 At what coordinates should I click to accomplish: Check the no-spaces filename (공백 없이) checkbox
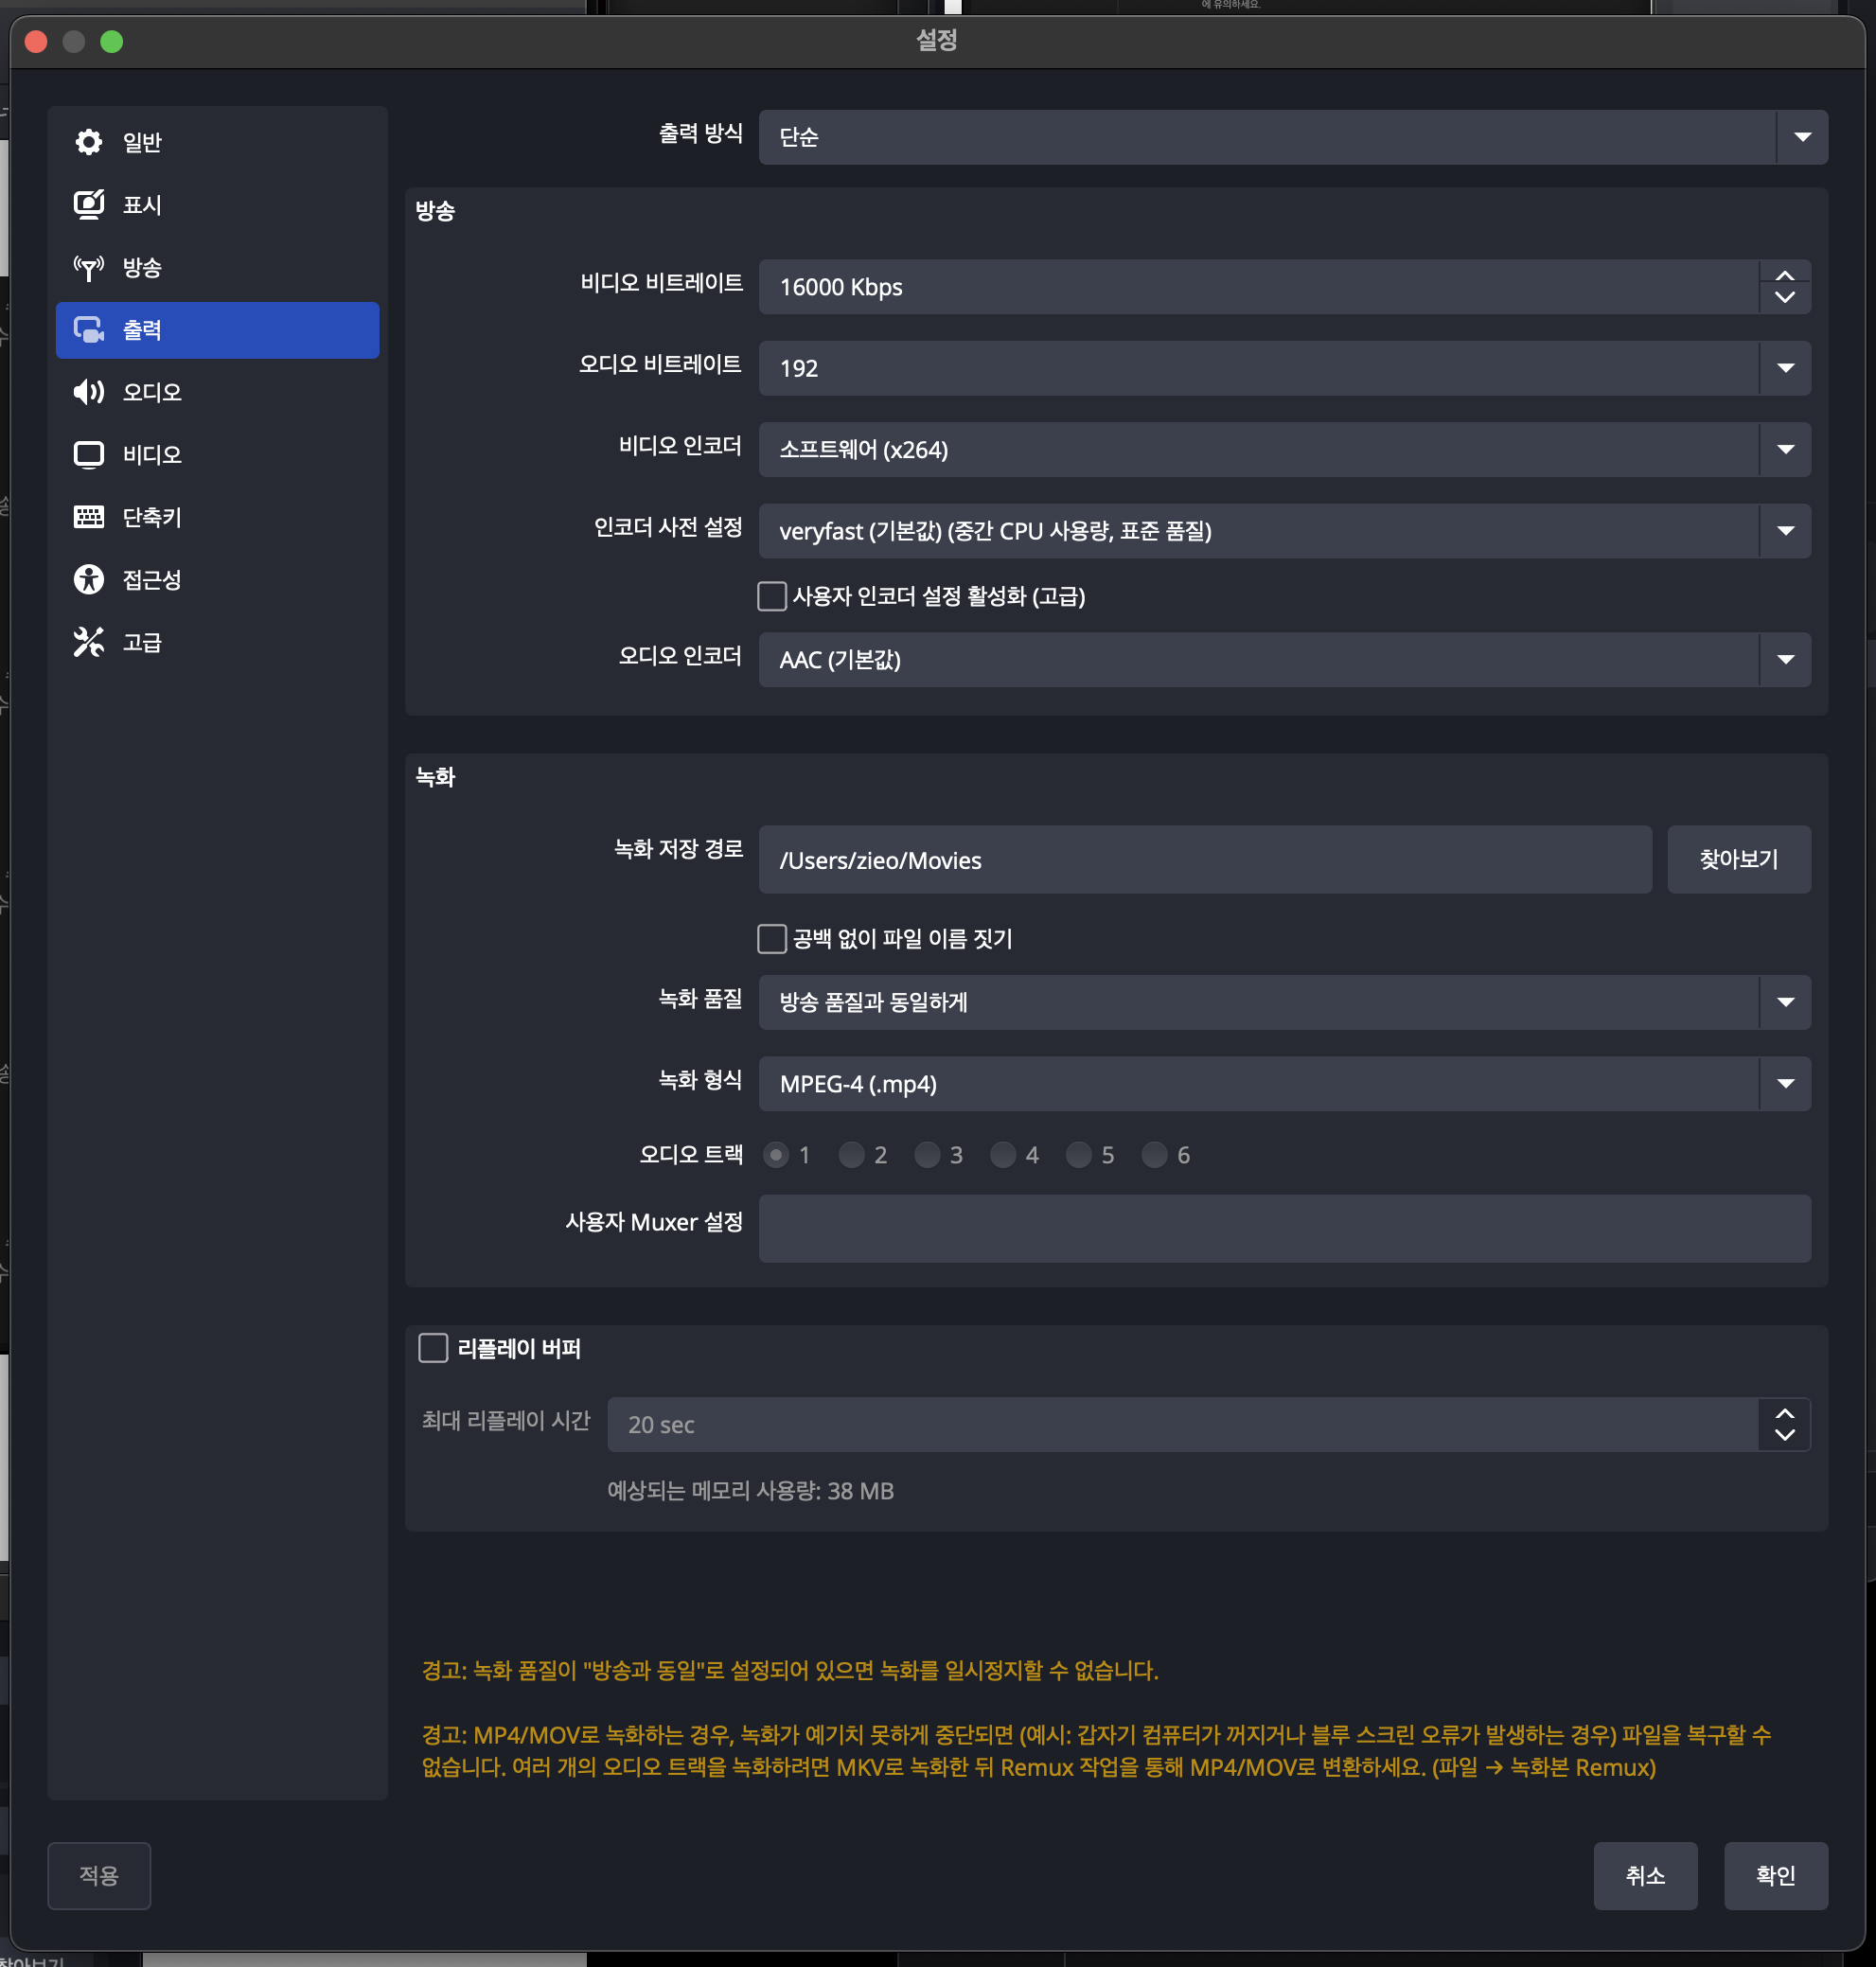pos(771,938)
